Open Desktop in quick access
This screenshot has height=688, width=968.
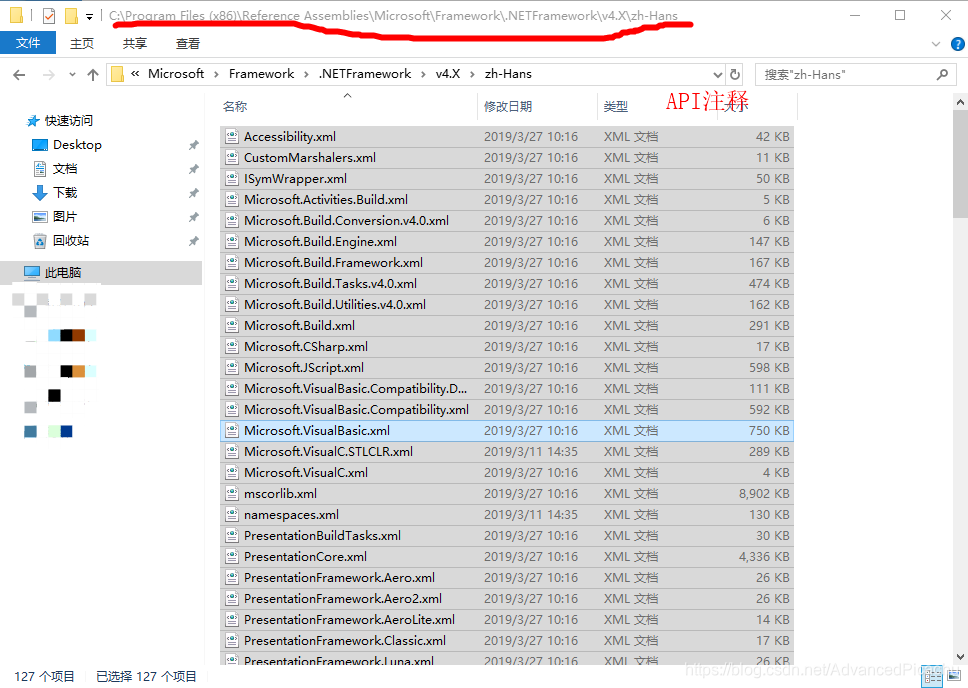(77, 145)
